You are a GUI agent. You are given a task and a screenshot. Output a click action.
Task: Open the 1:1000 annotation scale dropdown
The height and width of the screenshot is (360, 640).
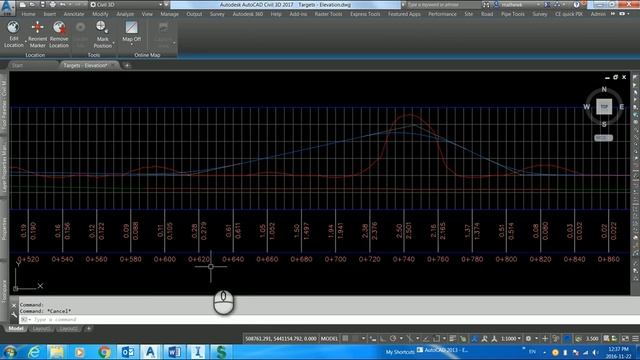tap(511, 338)
